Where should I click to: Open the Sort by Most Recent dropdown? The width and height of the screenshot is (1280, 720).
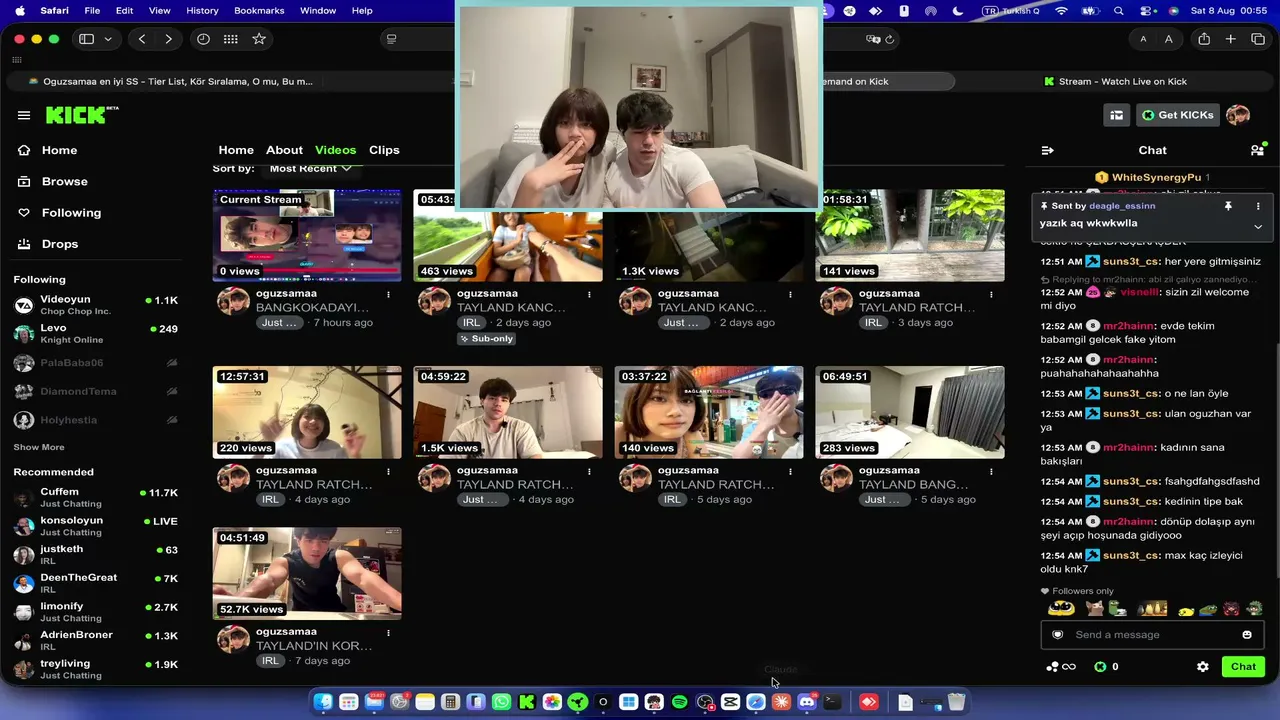click(310, 168)
